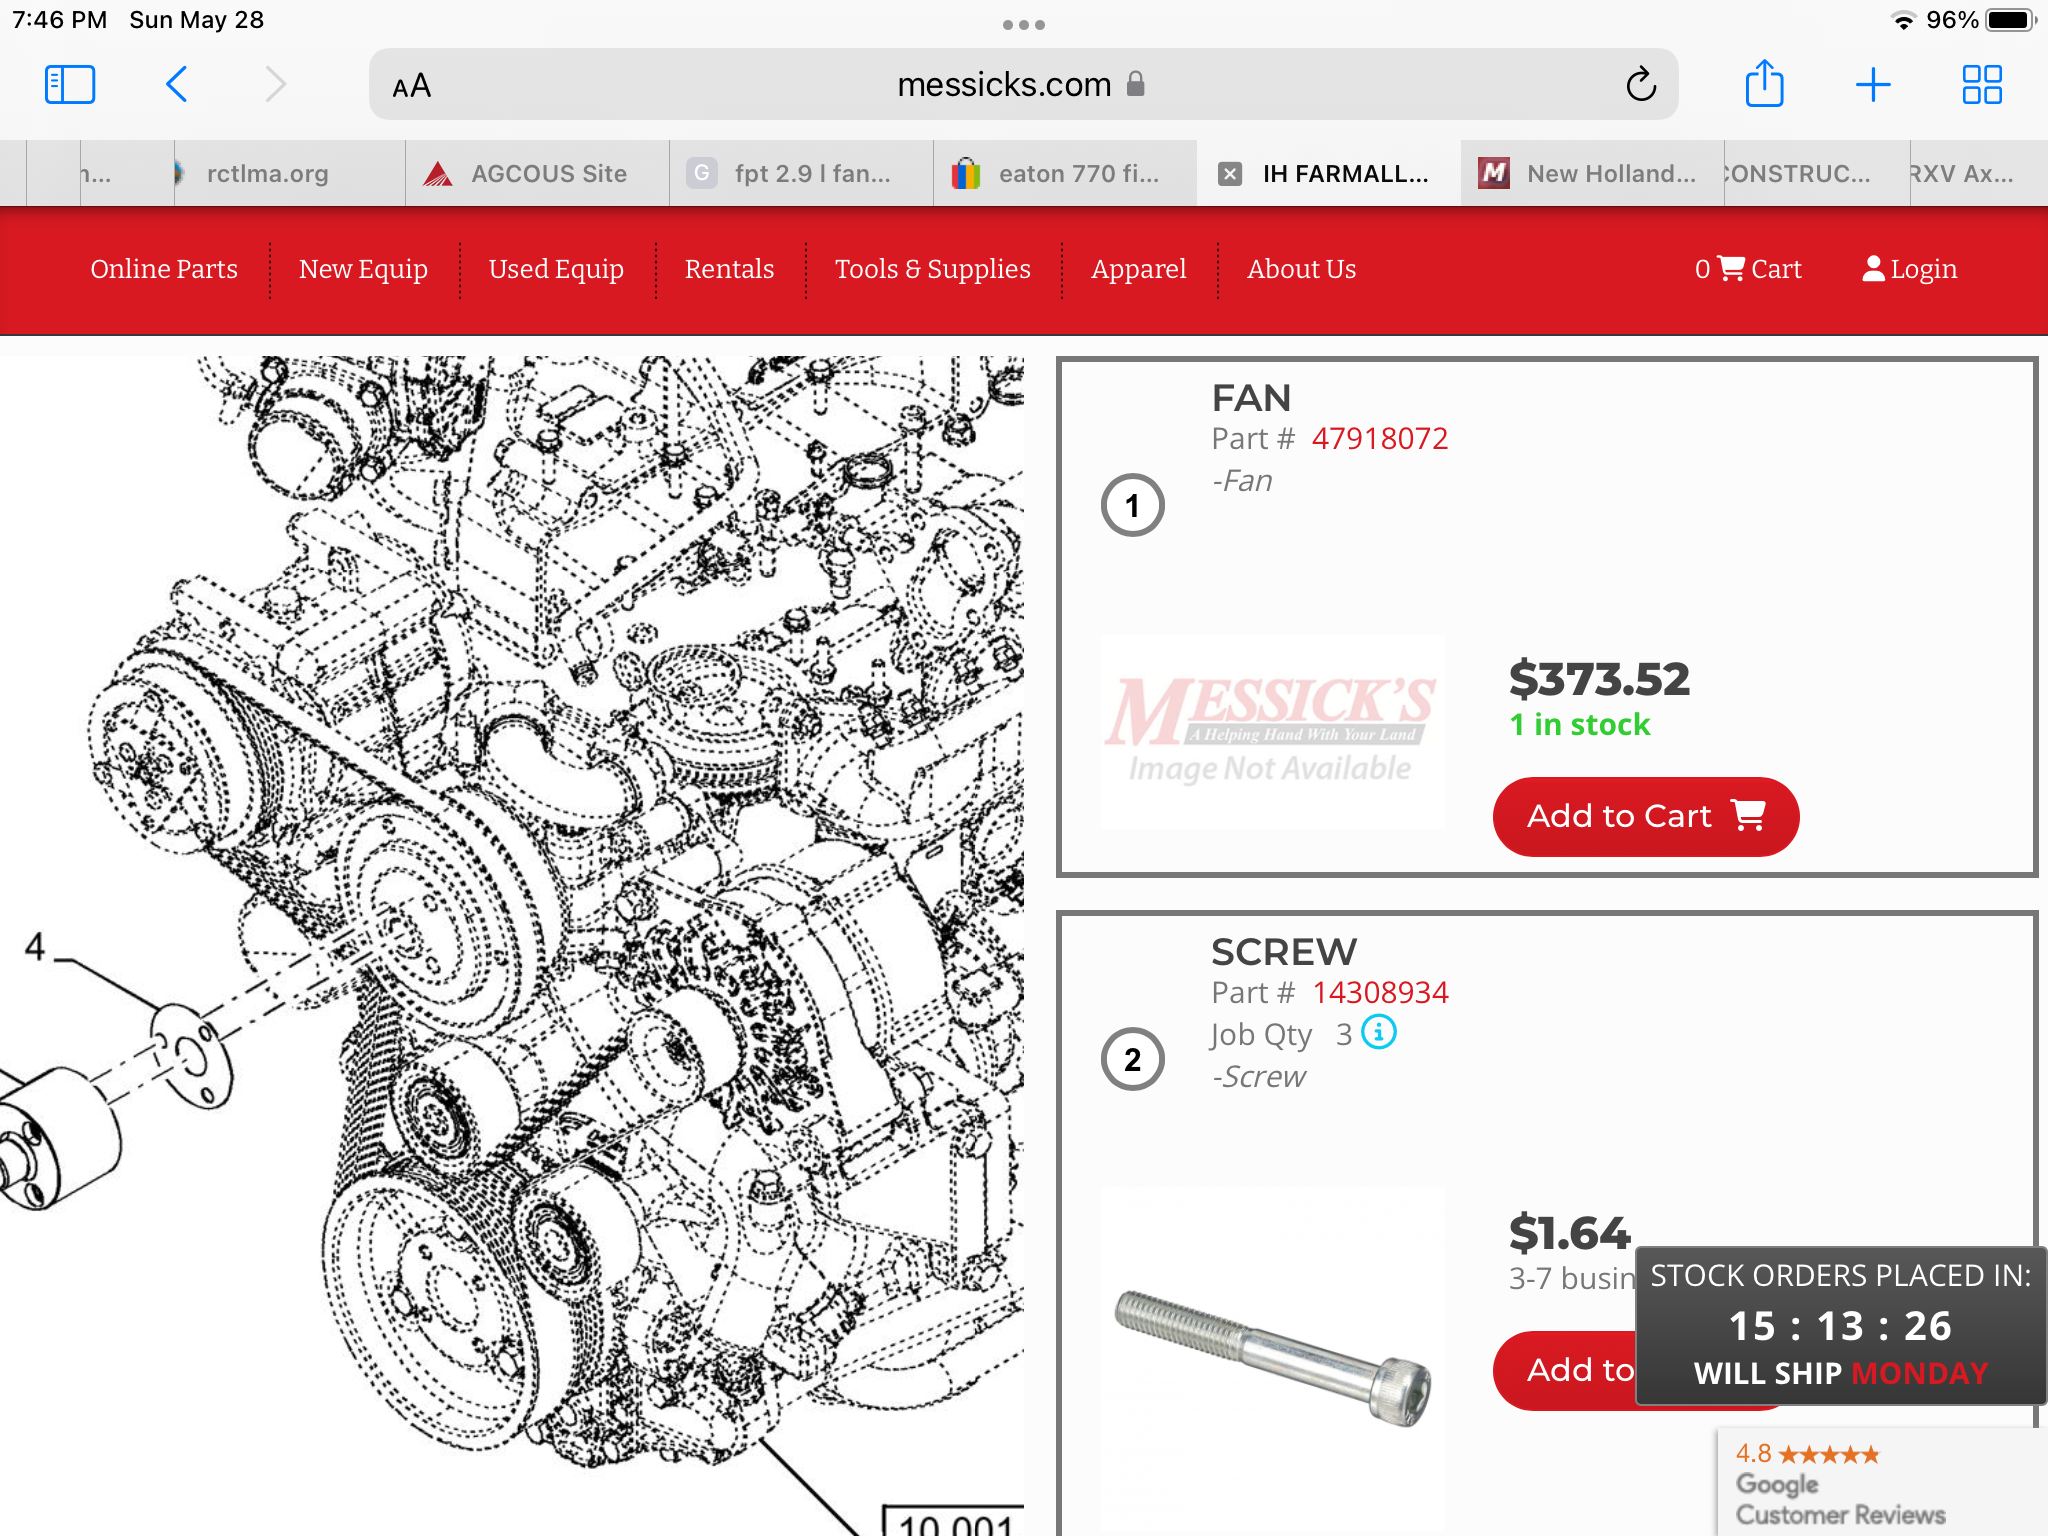Viewport: 2048px width, 1536px height.
Task: Open screw part number 14308934
Action: (1380, 992)
